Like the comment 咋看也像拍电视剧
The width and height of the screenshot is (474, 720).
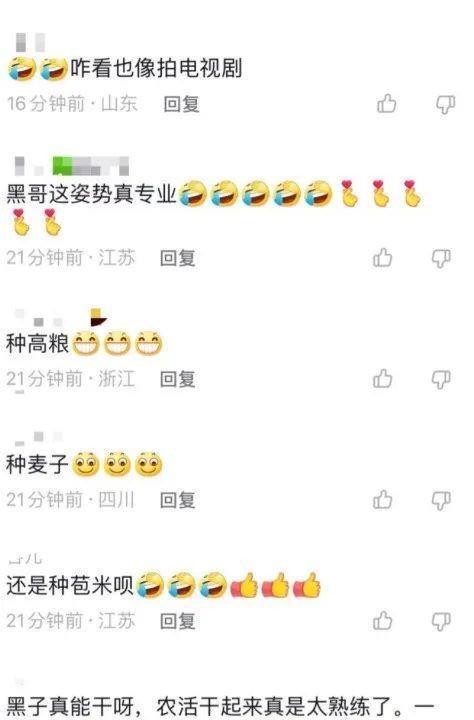(386, 104)
